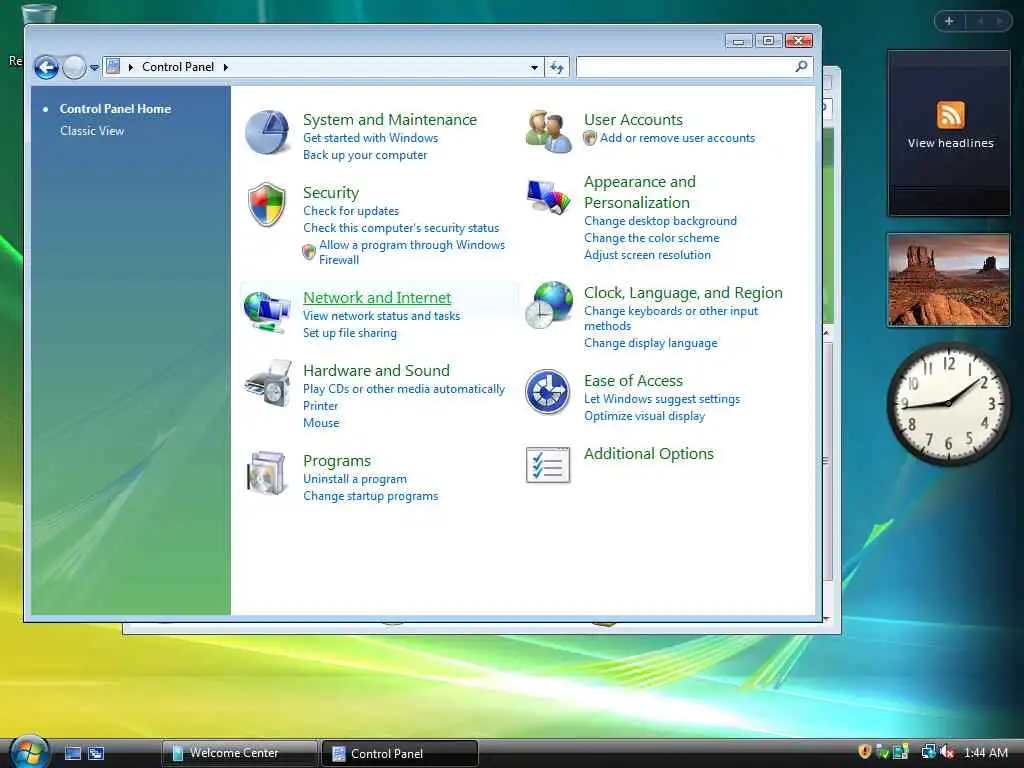
Task: Expand the address bar history dropdown
Action: (x=534, y=67)
